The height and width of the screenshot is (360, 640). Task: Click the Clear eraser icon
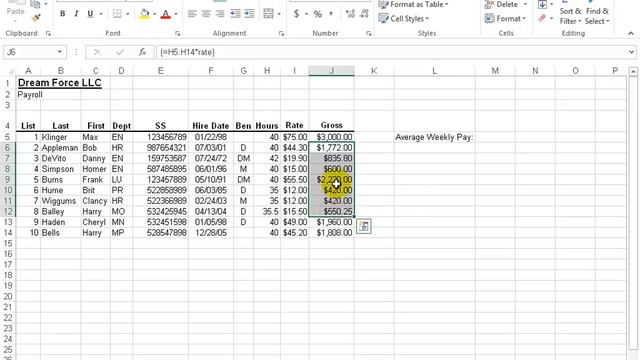pos(542,18)
